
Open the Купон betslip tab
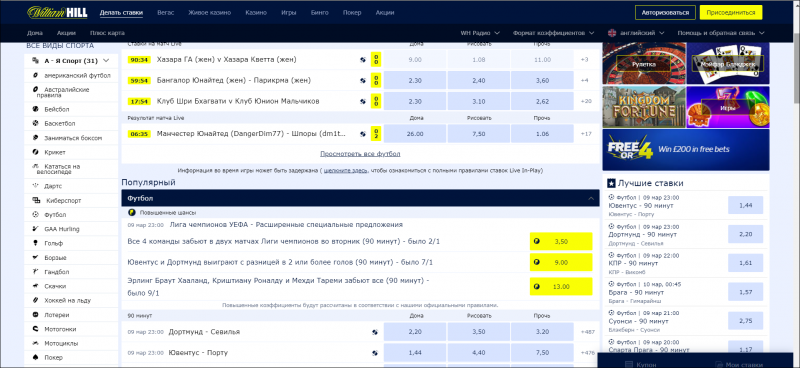click(x=641, y=364)
